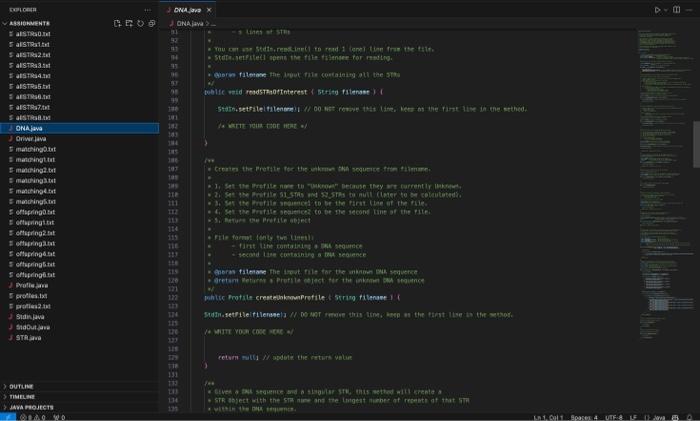Collapse all folders in Explorer

pos(152,23)
